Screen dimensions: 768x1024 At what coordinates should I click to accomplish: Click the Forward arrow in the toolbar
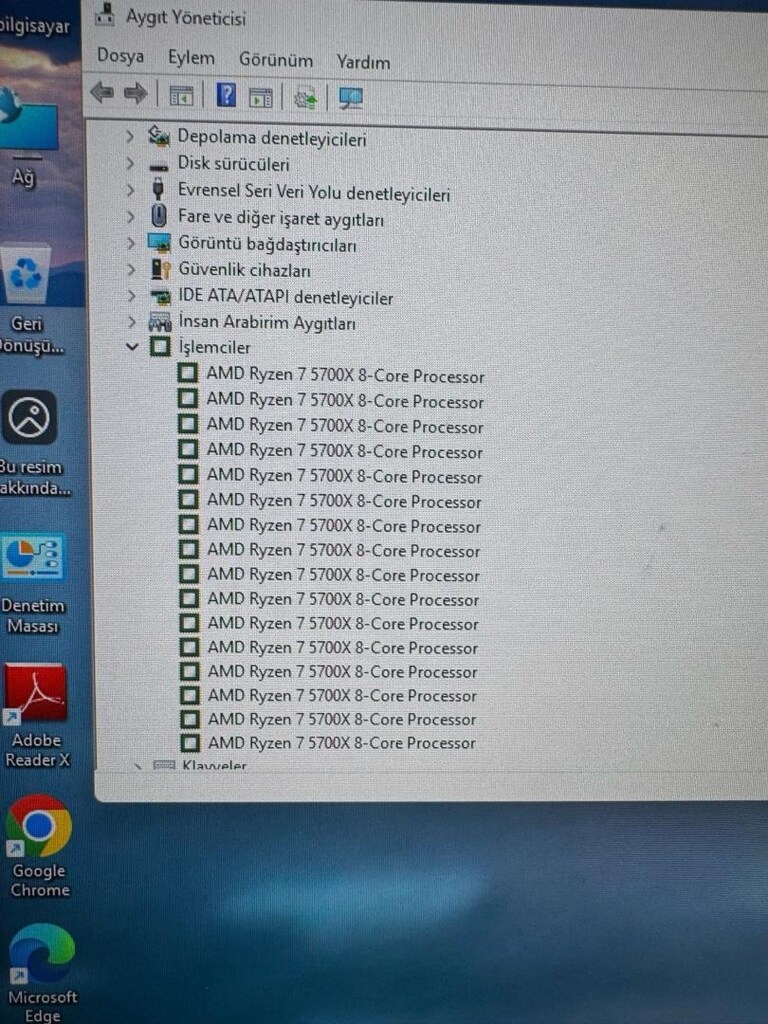tap(136, 93)
